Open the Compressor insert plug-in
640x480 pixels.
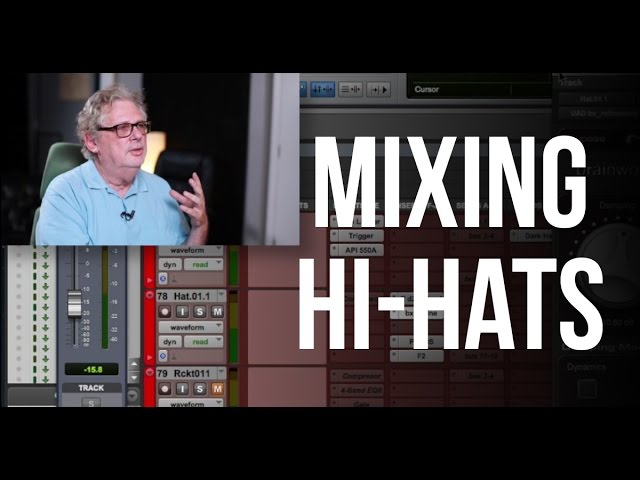click(357, 376)
